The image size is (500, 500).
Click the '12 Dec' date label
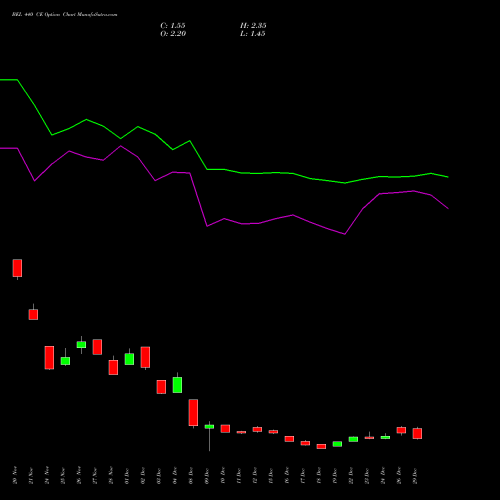pyautogui.click(x=255, y=476)
